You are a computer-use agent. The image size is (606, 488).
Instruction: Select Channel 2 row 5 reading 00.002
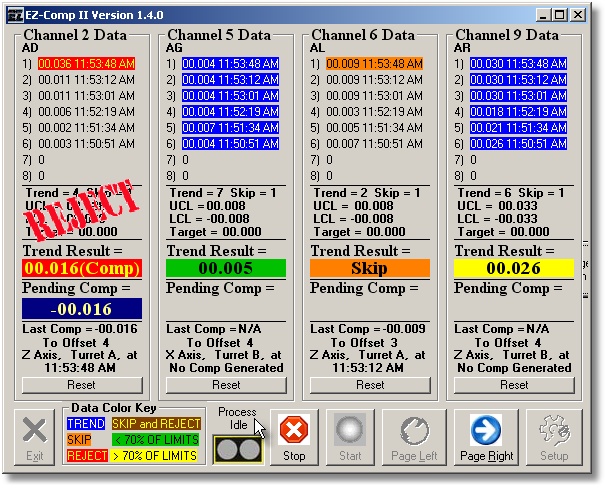[87, 128]
